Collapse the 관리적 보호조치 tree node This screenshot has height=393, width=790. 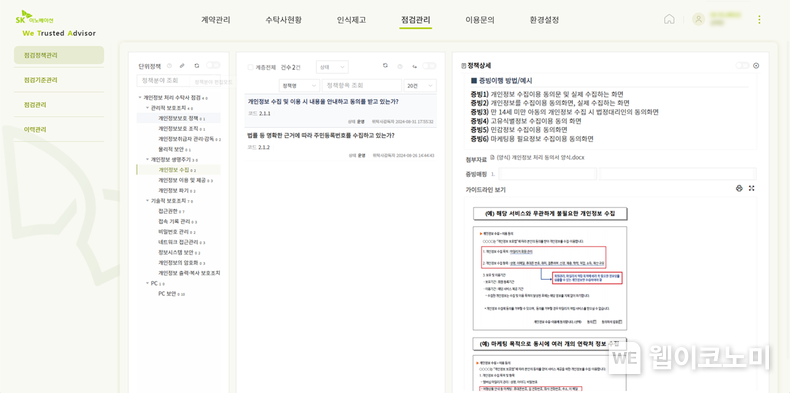coord(147,108)
